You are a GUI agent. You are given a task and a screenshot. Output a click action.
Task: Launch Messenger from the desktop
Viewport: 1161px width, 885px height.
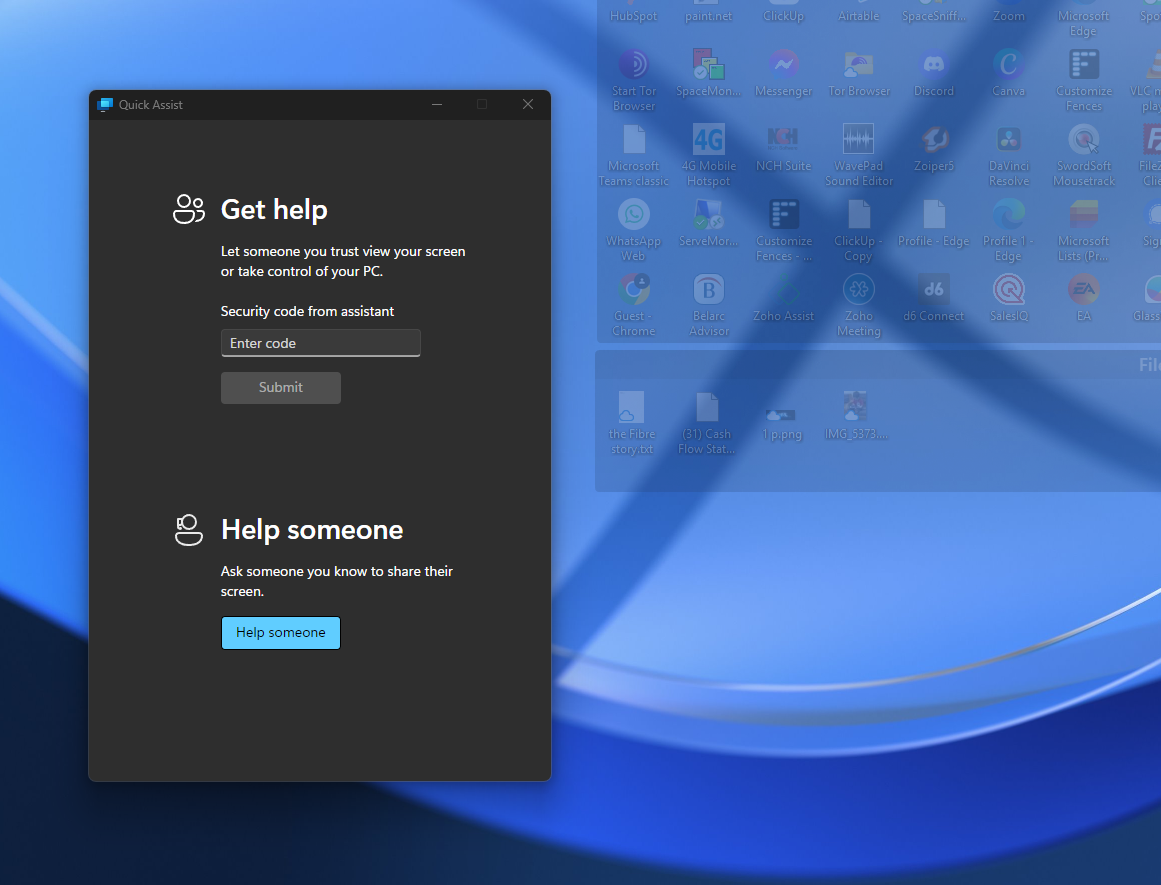point(784,67)
